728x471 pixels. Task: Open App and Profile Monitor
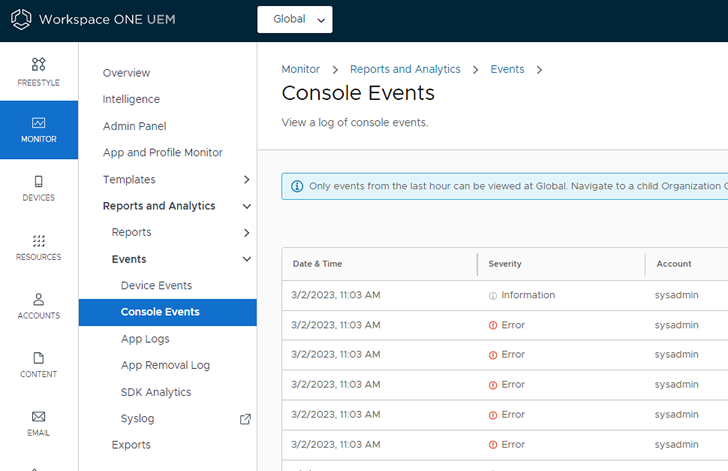[162, 153]
